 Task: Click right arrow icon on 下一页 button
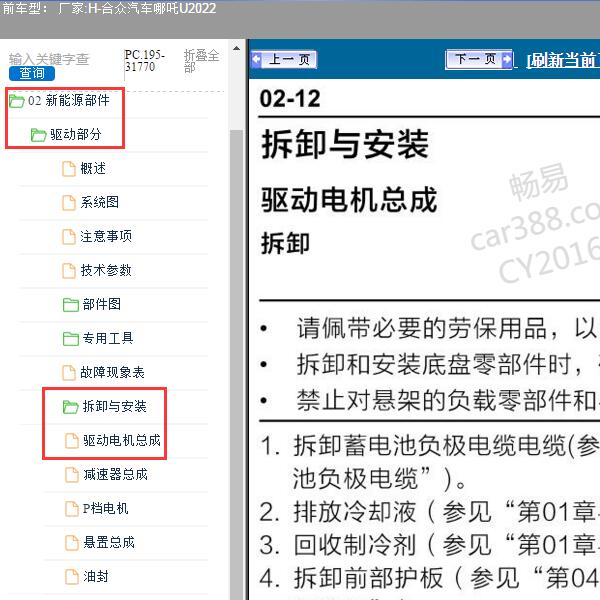click(507, 59)
